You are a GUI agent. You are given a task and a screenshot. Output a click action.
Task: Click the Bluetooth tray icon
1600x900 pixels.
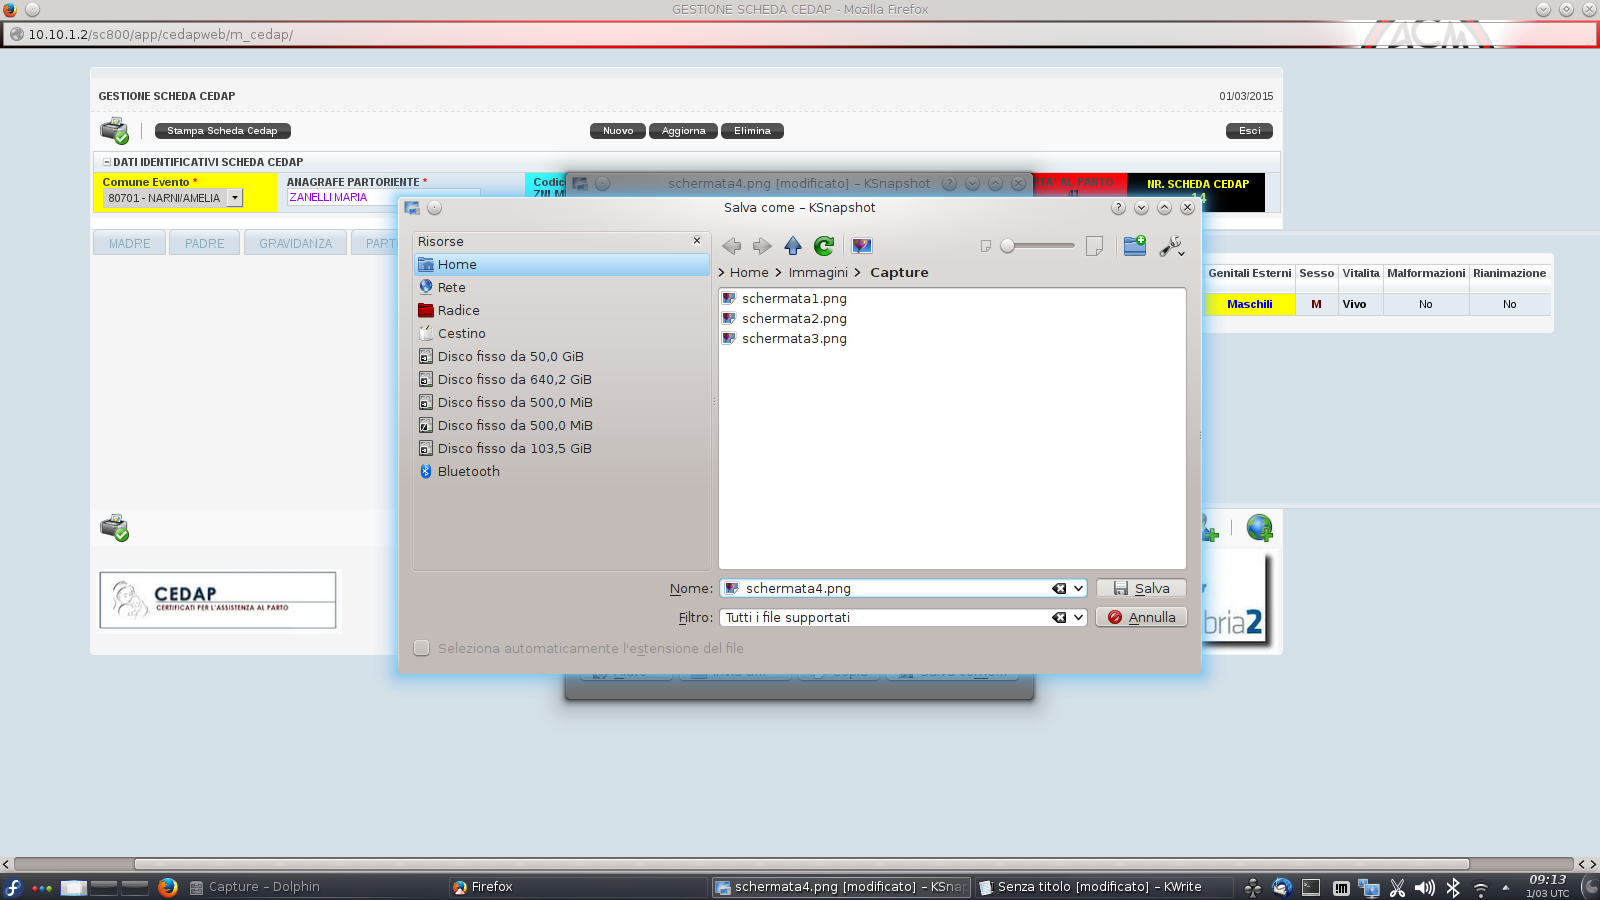click(1453, 887)
